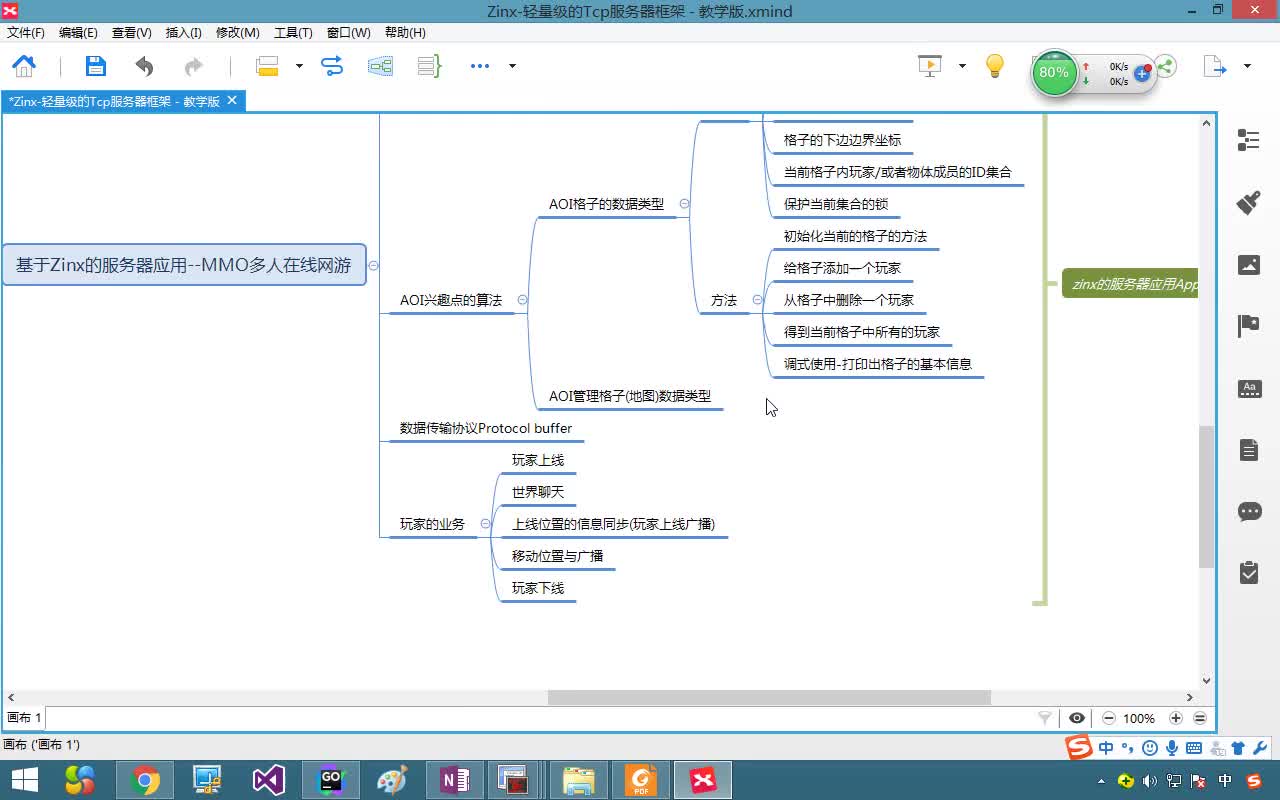
Task: Click the 100% zoom value
Action: pyautogui.click(x=1139, y=718)
